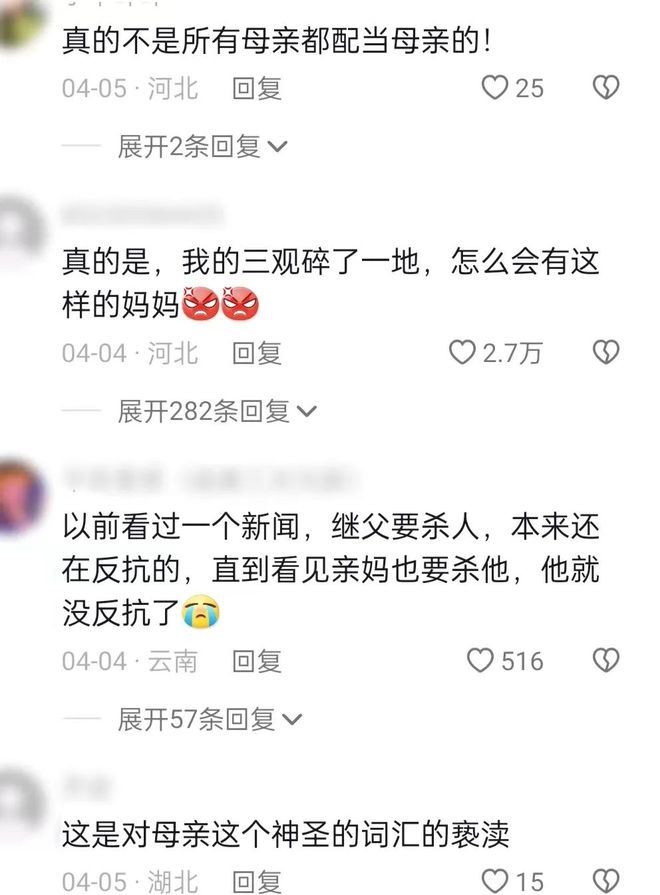
Task: Reply to the 04-05 河北 comment
Action: (257, 88)
